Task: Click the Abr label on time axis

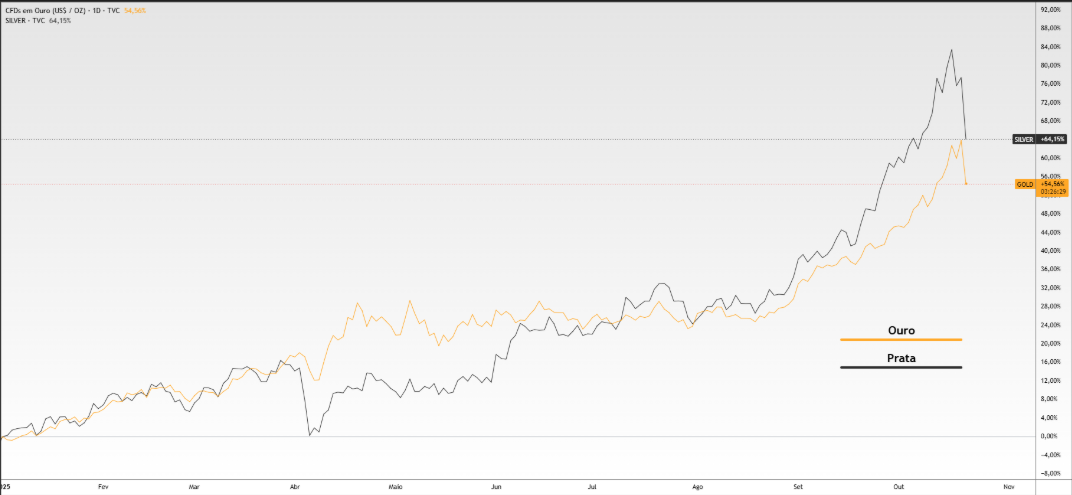Action: 296,486
